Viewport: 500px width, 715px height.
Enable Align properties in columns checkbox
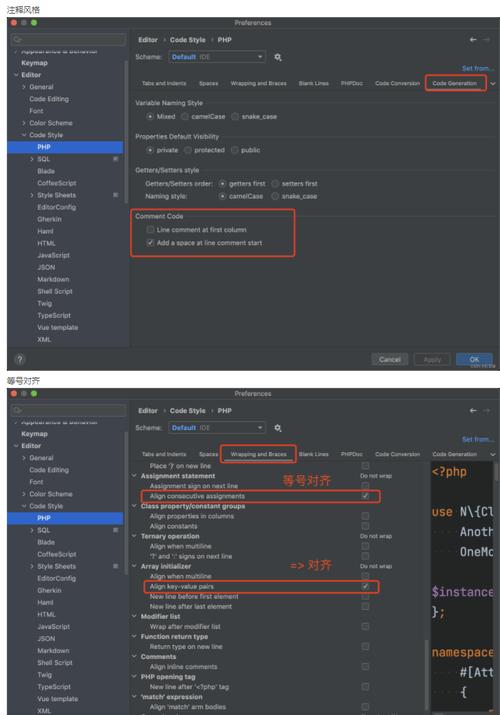click(x=365, y=516)
